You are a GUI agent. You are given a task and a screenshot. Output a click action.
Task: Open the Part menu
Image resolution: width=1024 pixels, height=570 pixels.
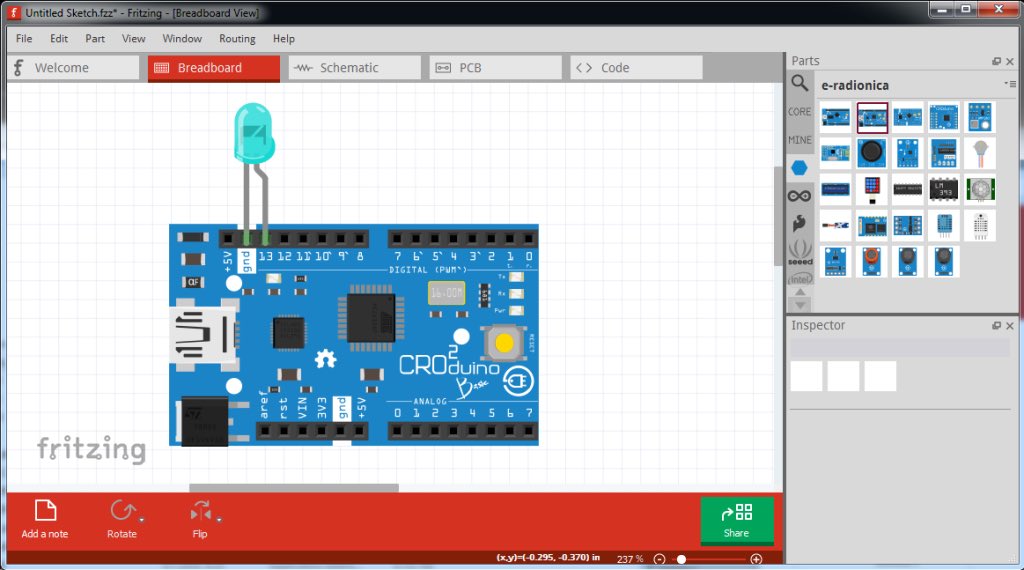click(x=95, y=39)
